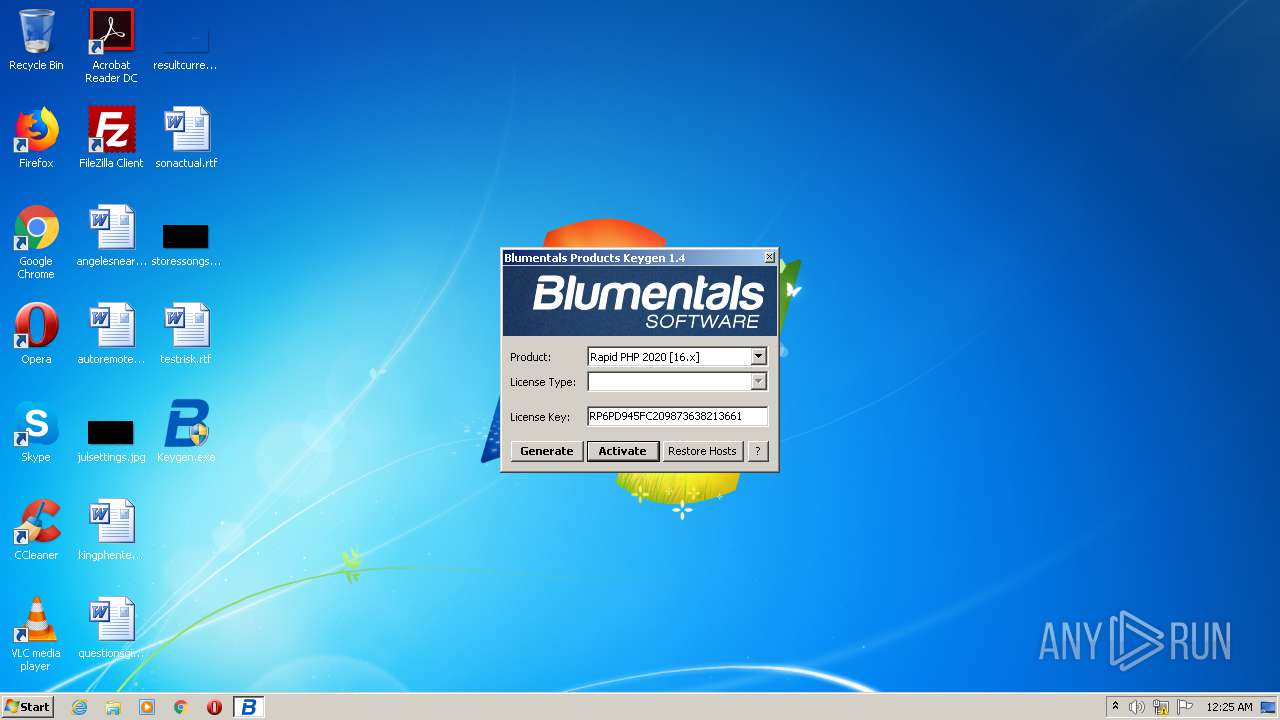Viewport: 1280px width, 720px height.
Task: Launch CCleaner desktop shortcut
Action: coord(36,530)
